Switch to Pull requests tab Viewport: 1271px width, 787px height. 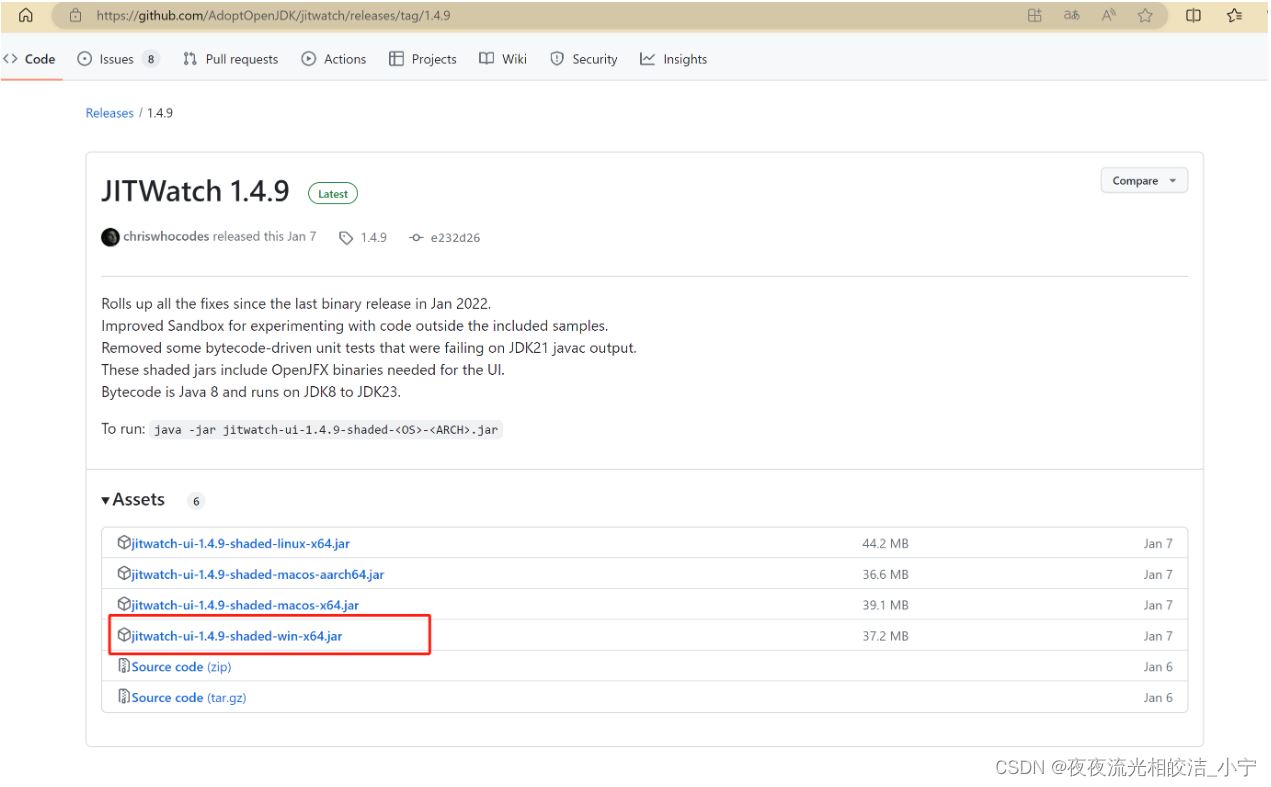[x=231, y=59]
